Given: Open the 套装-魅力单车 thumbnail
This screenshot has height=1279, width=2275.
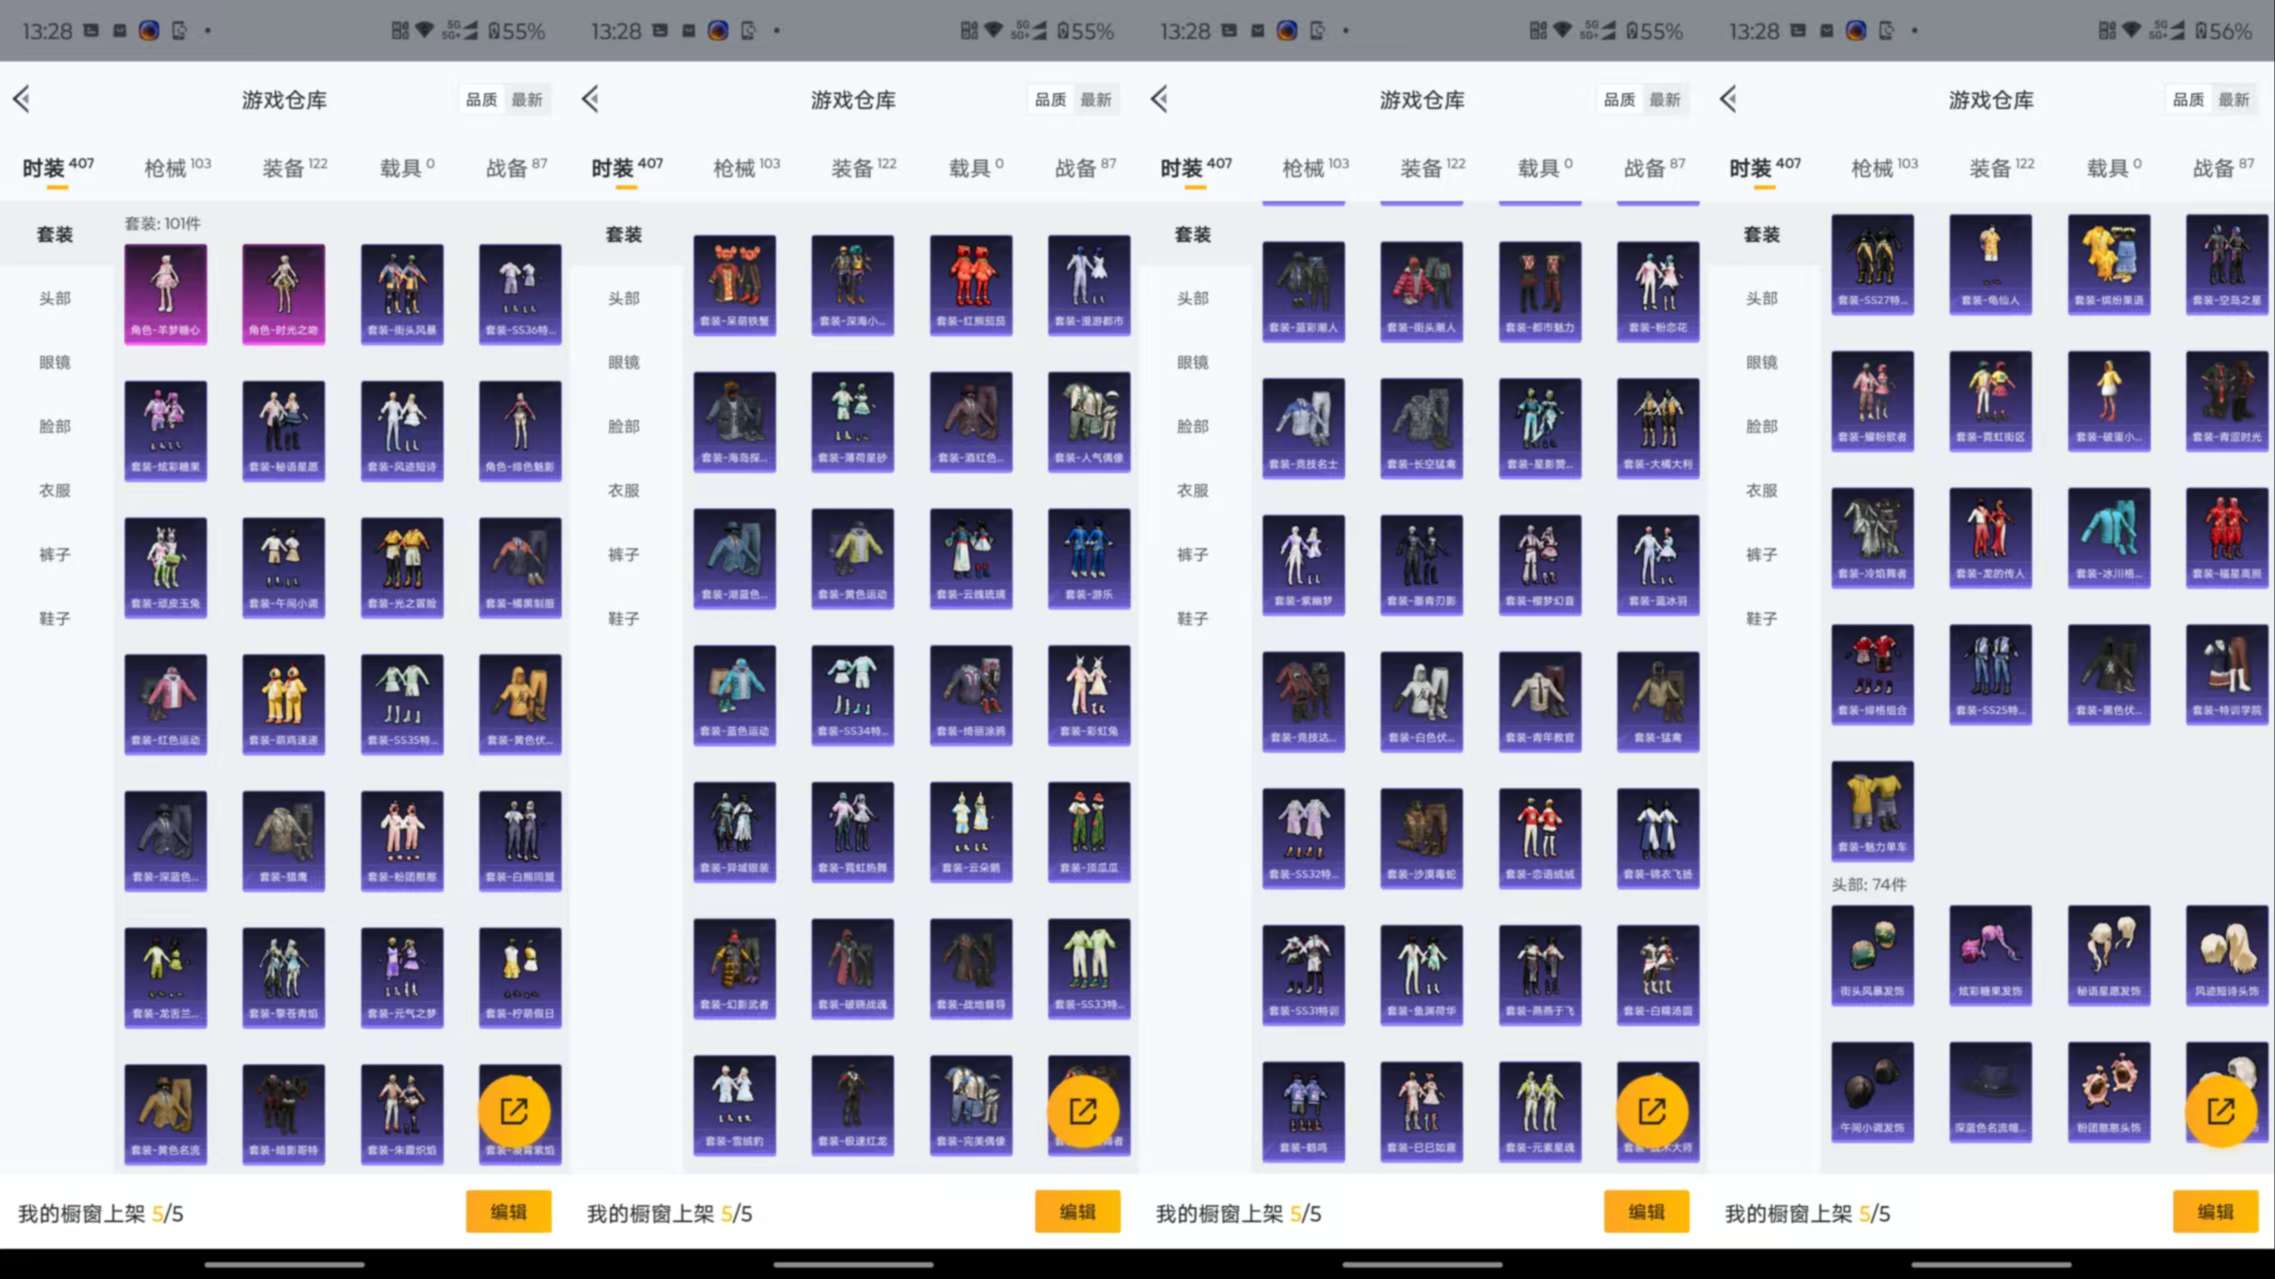Looking at the screenshot, I should [1872, 811].
